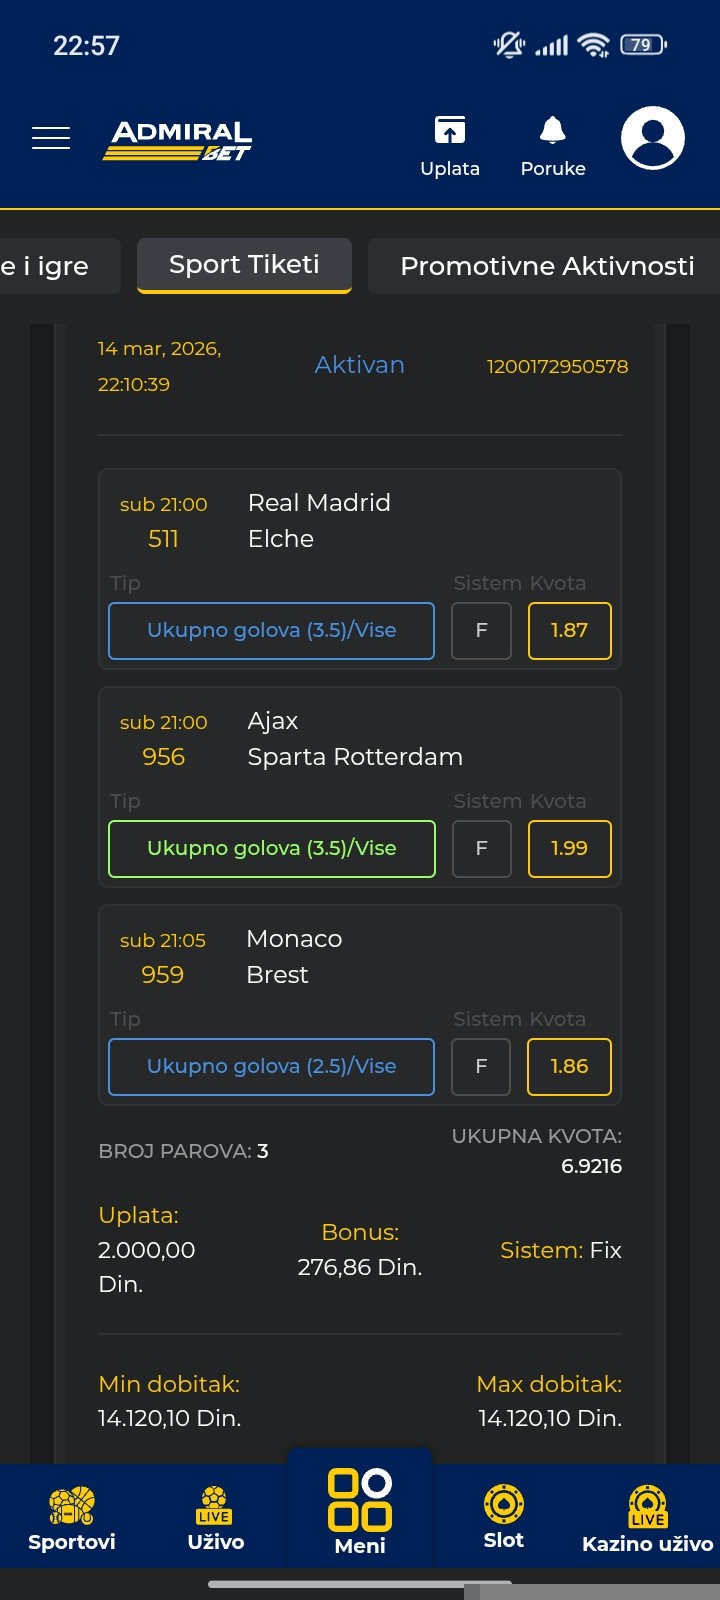720x1600 pixels.
Task: Switch to Promotivne Aktivnosti tab
Action: (x=546, y=266)
